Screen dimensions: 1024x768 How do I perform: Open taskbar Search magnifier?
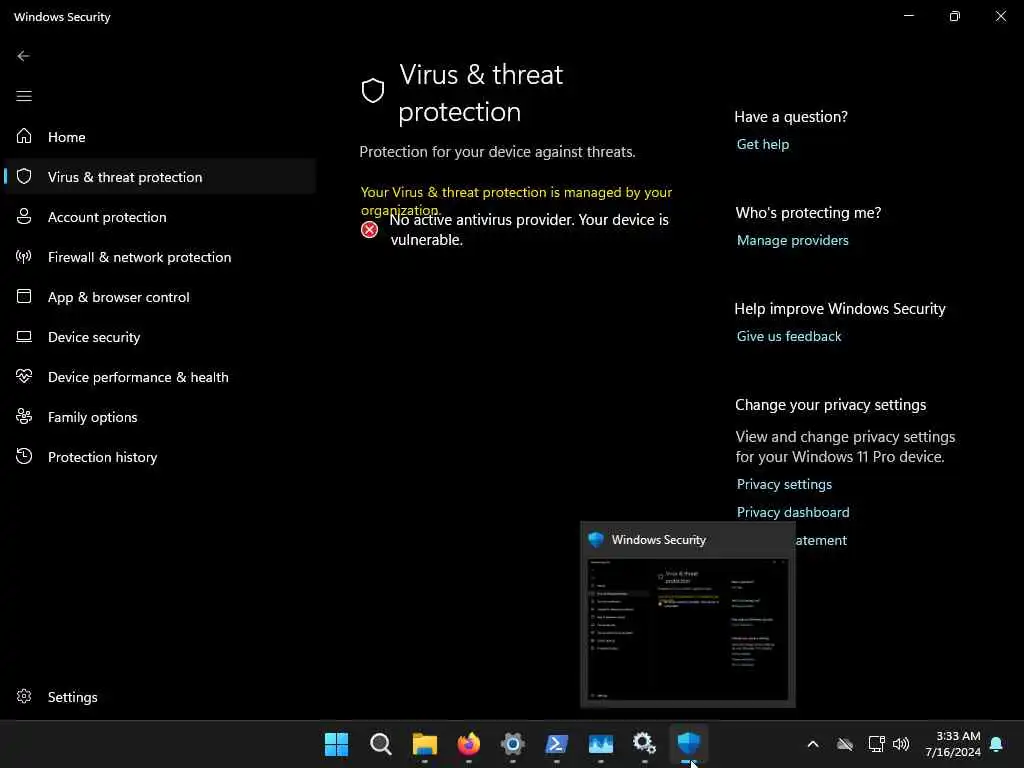point(380,744)
